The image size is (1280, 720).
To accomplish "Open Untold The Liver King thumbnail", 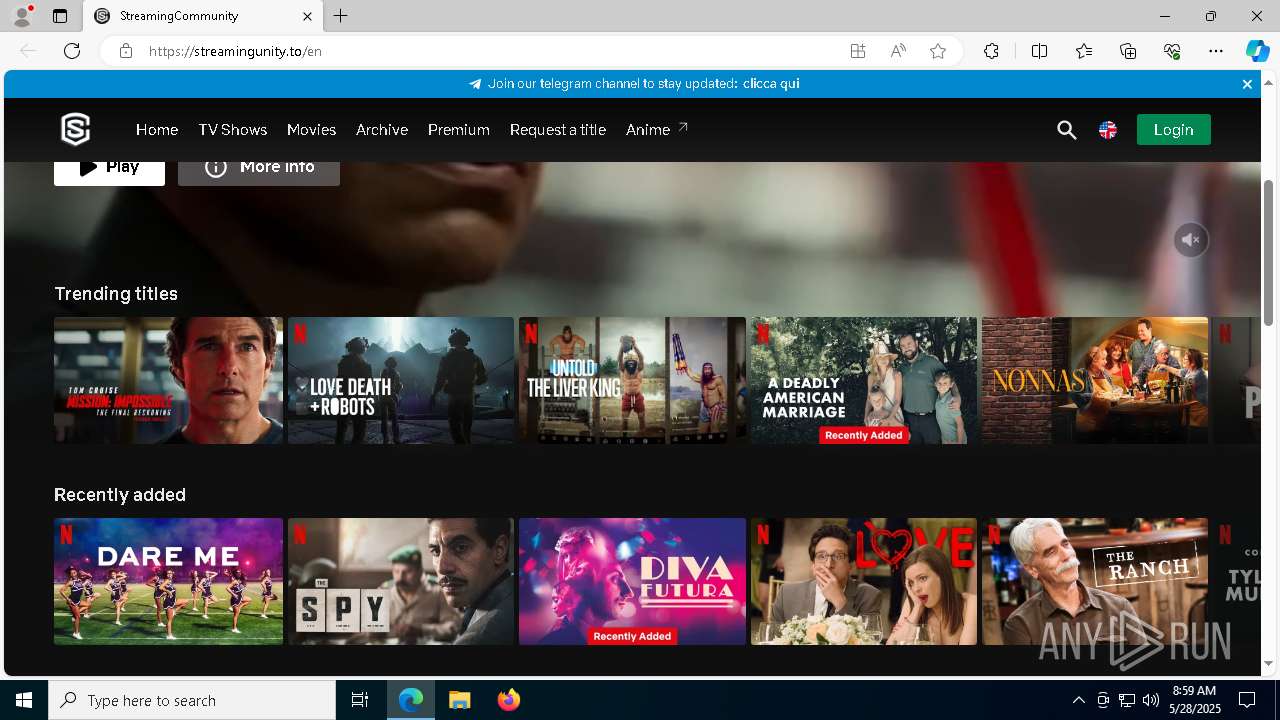I will coord(632,380).
